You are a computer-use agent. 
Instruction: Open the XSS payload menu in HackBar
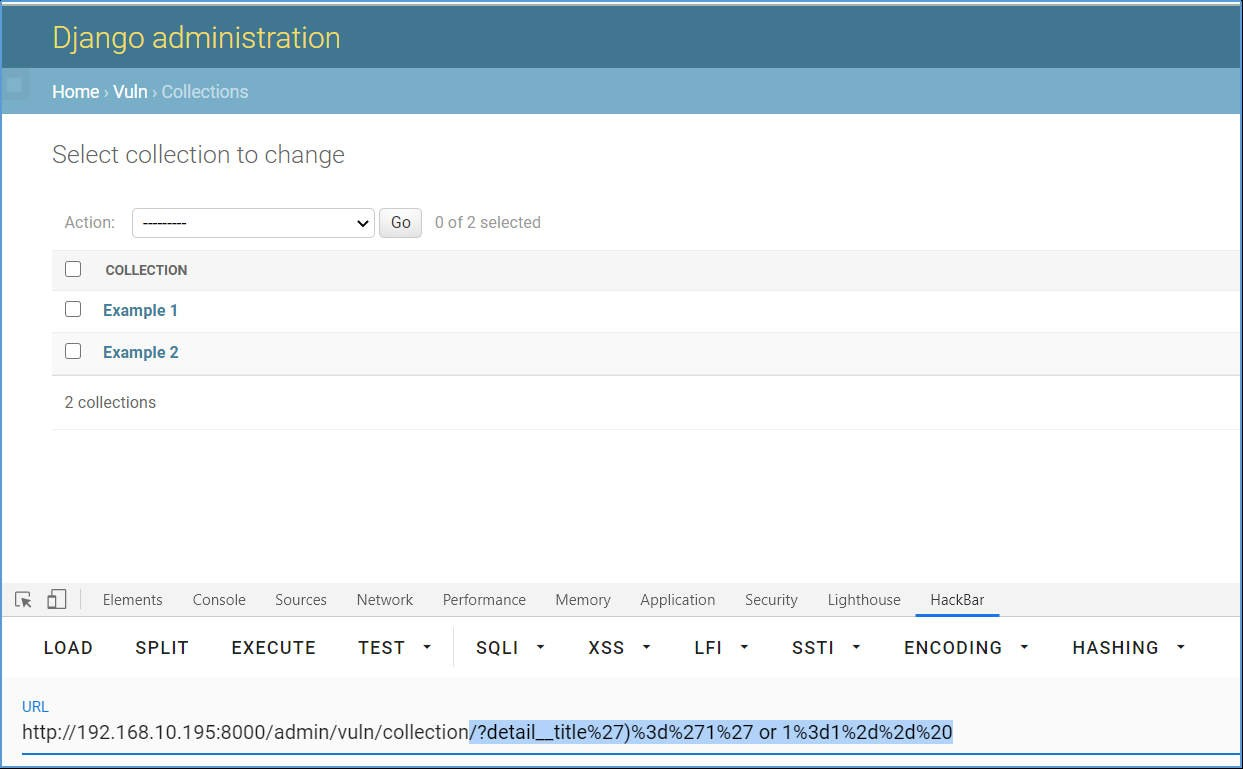coord(617,648)
